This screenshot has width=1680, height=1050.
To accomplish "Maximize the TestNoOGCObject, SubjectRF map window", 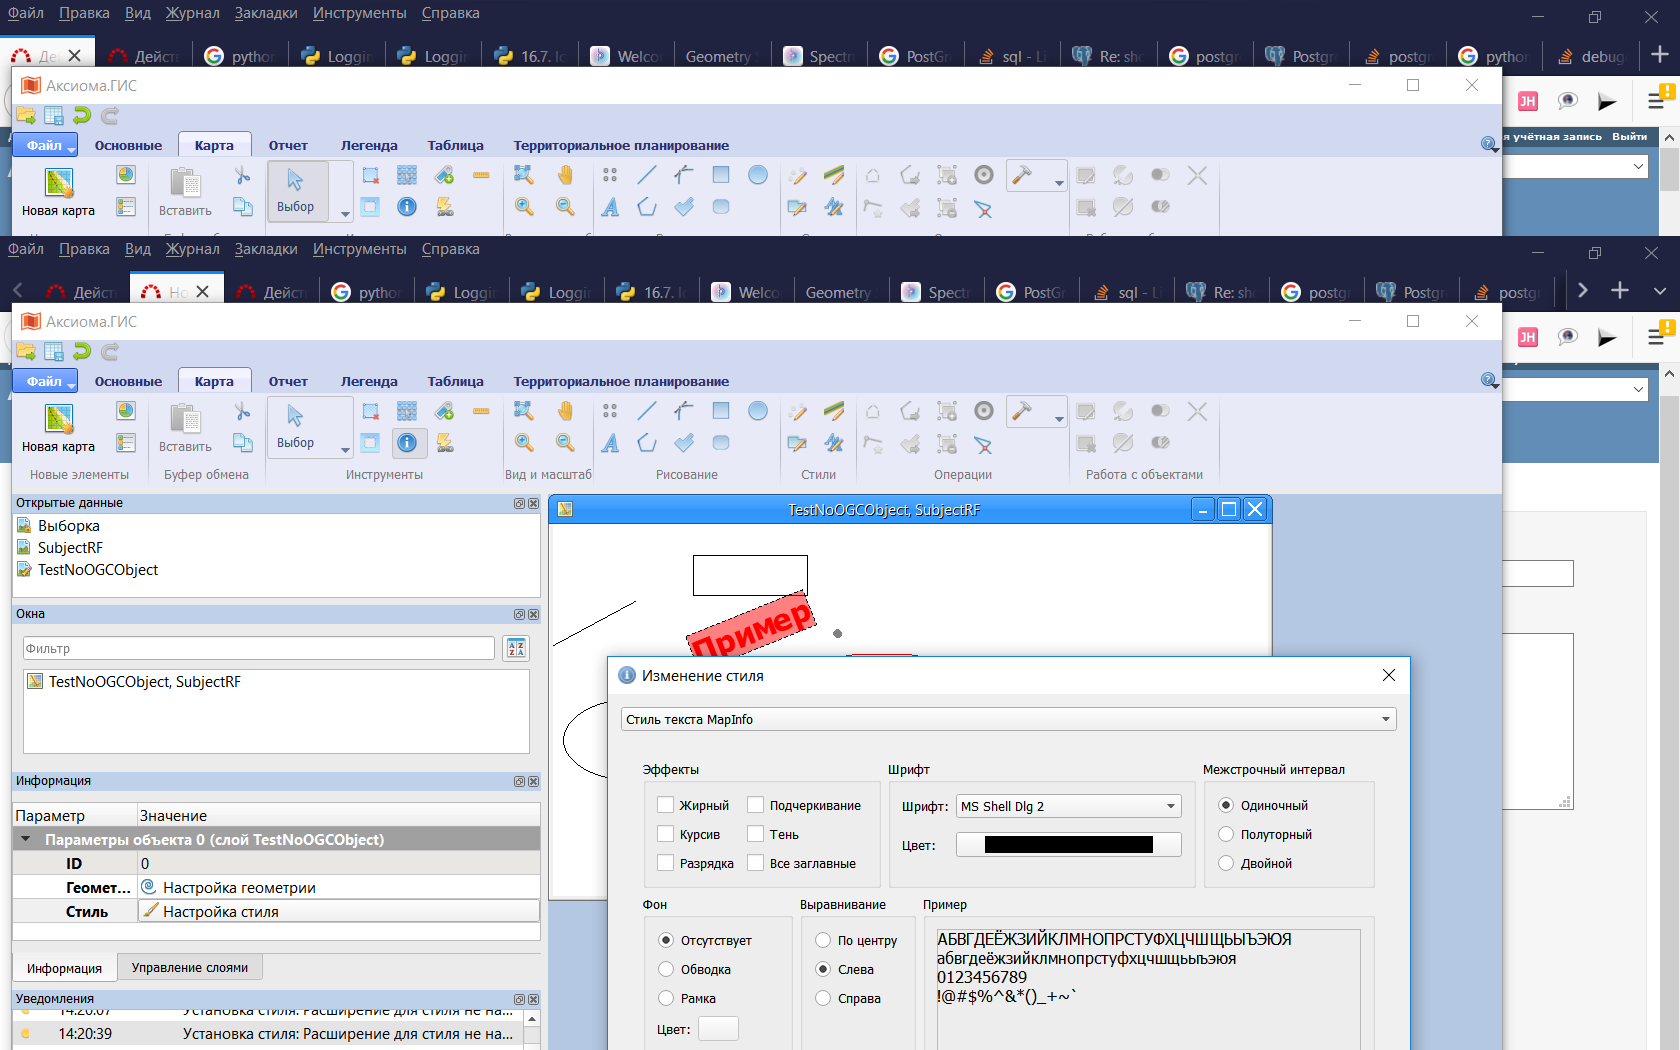I will (x=1229, y=509).
